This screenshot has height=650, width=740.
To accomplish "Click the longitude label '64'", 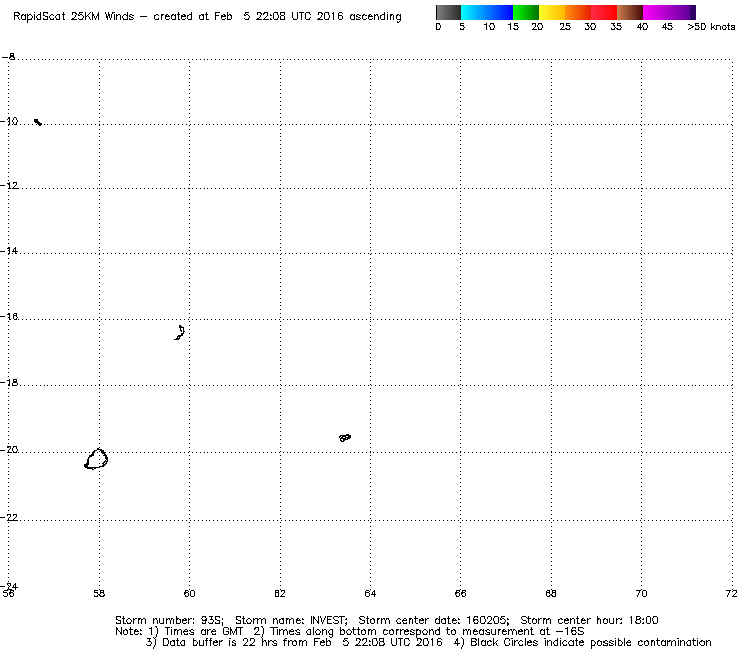I will coord(370,593).
